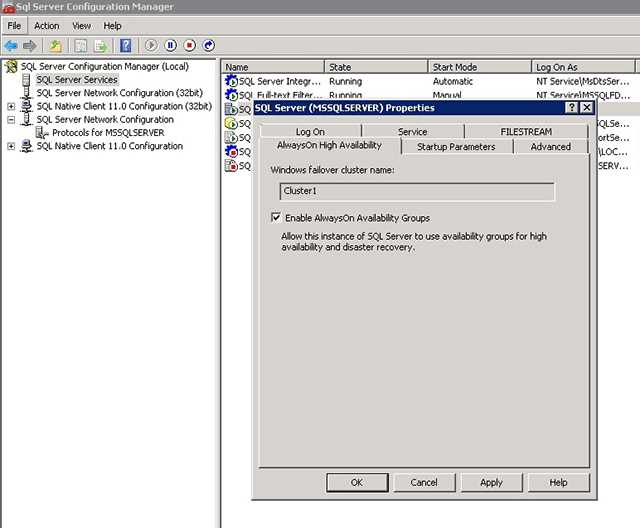Collapse SQL Server Network Configuration node

11,120
